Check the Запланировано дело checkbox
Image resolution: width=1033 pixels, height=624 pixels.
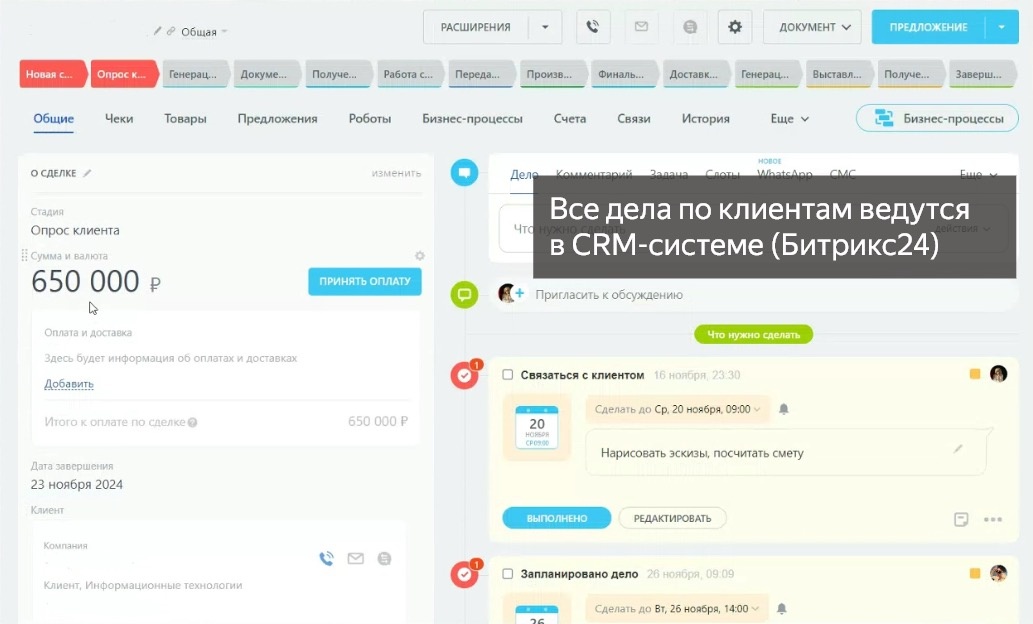(x=507, y=574)
